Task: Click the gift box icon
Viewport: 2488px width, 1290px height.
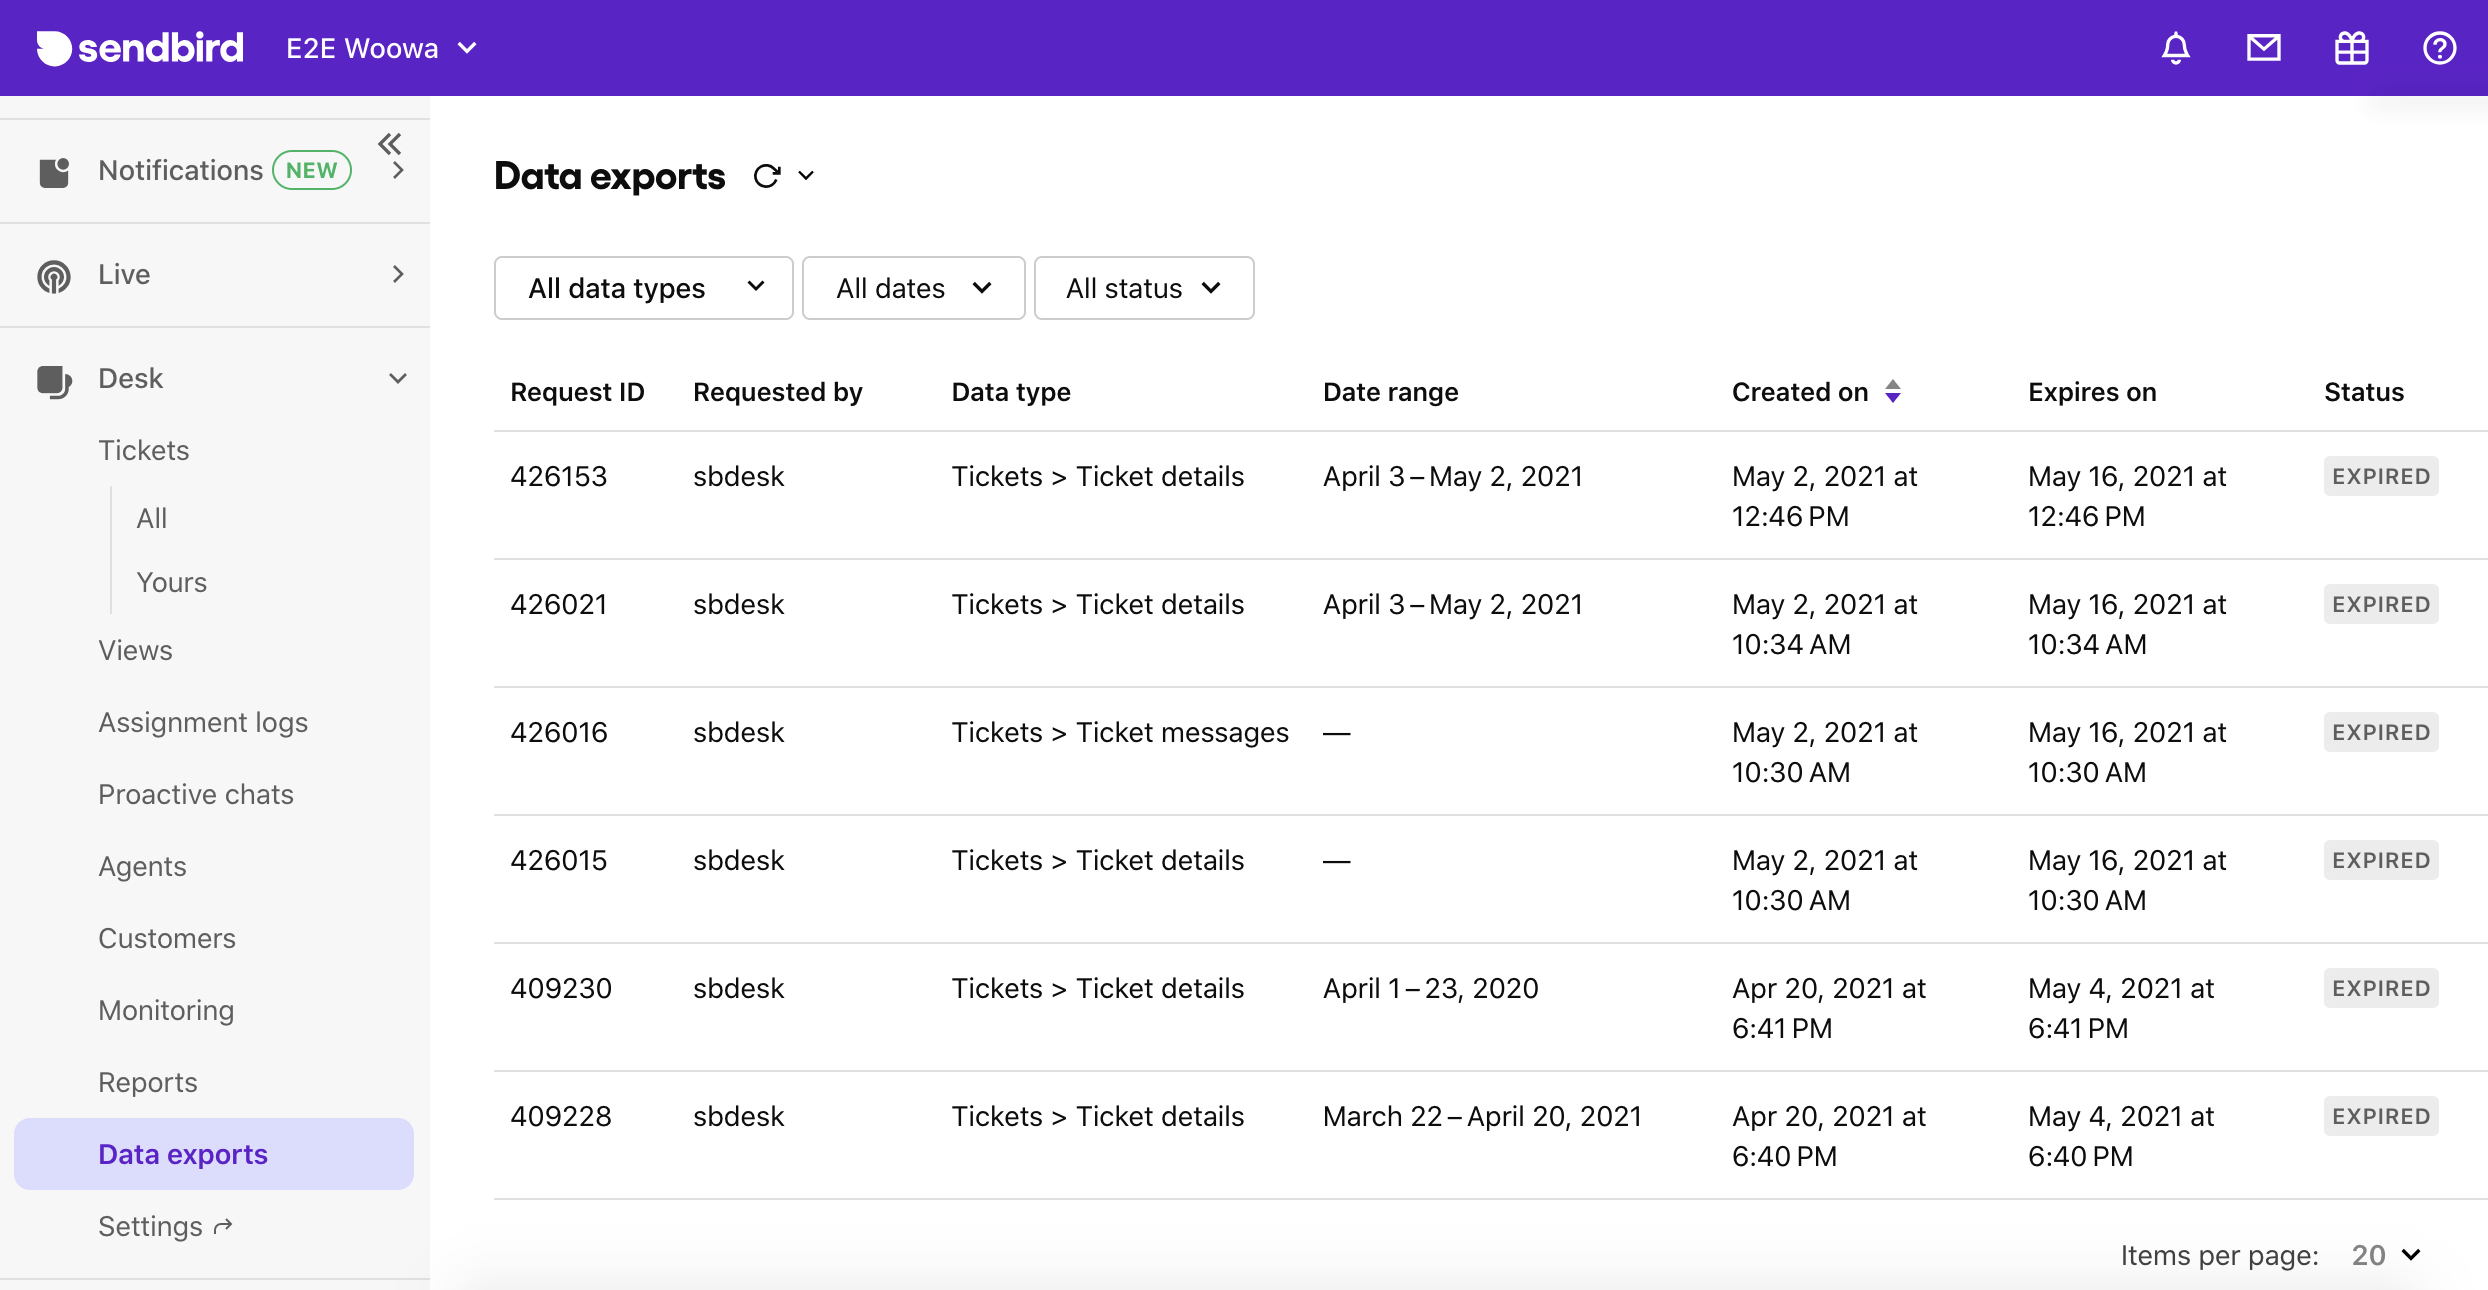Action: tap(2351, 48)
